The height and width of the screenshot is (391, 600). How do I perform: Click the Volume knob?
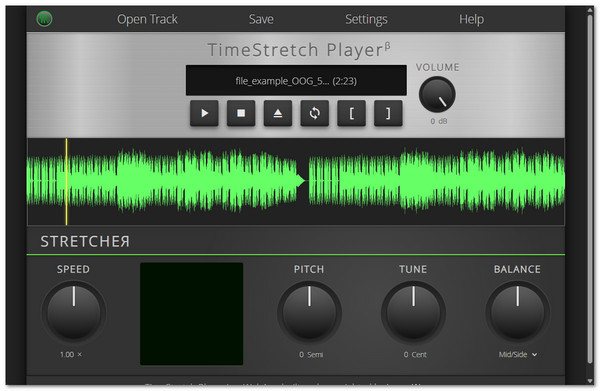(x=437, y=94)
